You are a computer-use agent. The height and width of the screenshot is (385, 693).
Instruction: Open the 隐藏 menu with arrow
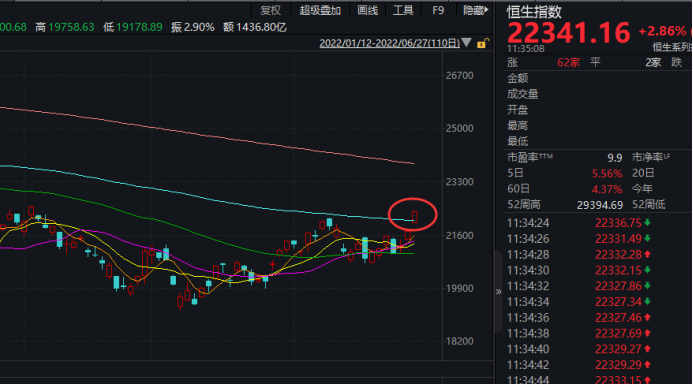point(475,10)
